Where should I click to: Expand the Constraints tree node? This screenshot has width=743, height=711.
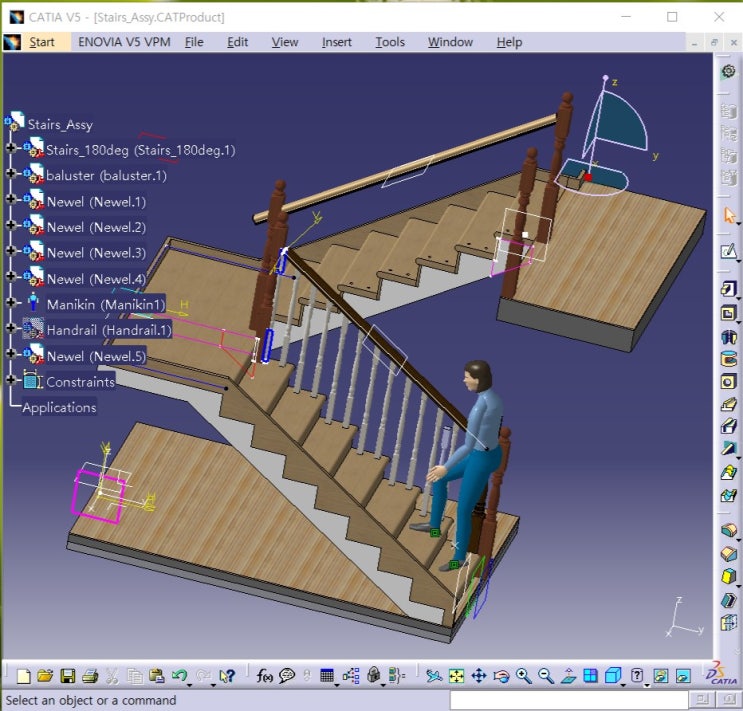point(10,380)
